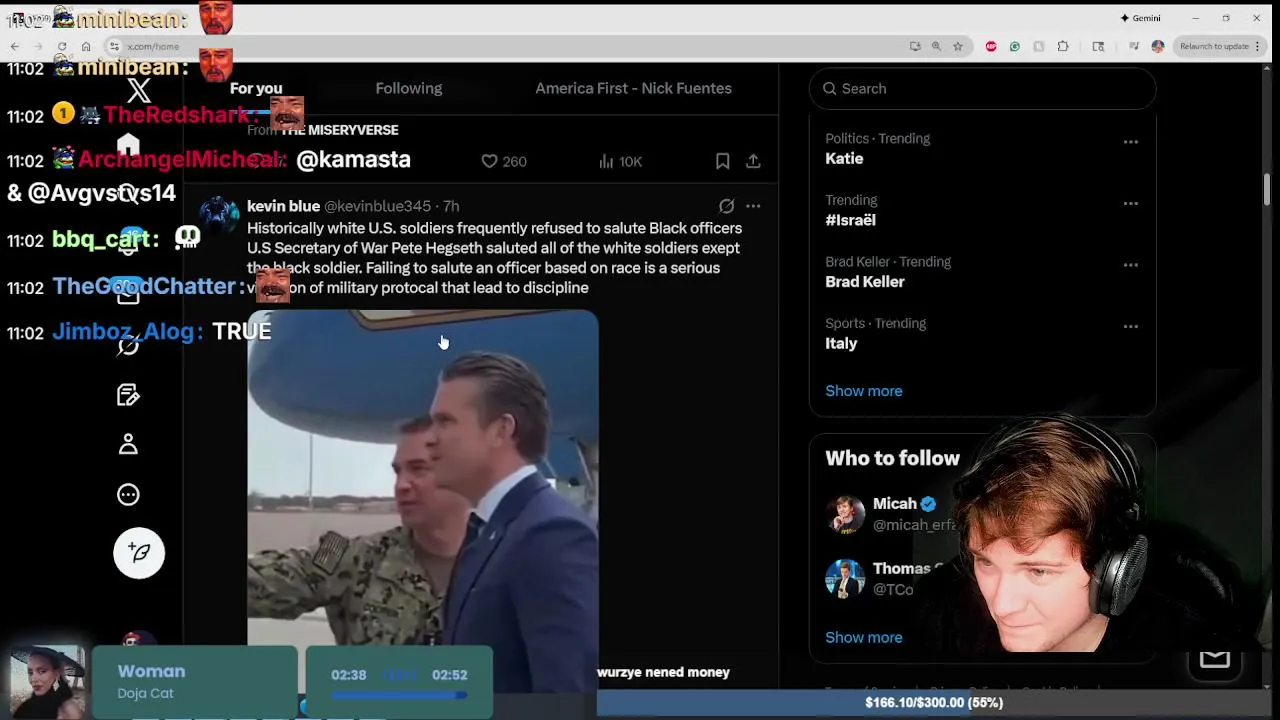This screenshot has height=720, width=1280.
Task: Bookmark the MISERYVERSE post
Action: coord(723,161)
